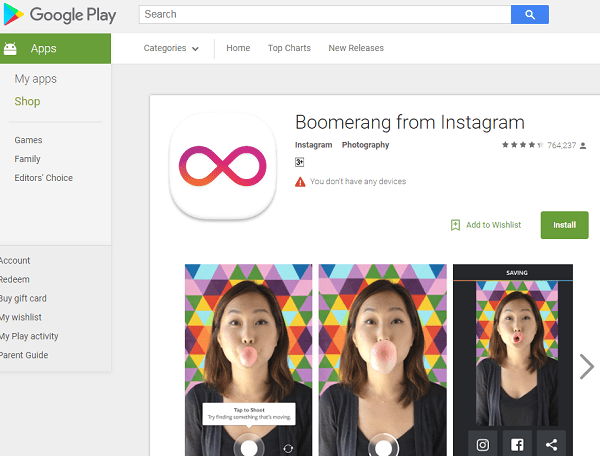The width and height of the screenshot is (600, 456).
Task: Open the Redeem link
Action: pyautogui.click(x=15, y=279)
